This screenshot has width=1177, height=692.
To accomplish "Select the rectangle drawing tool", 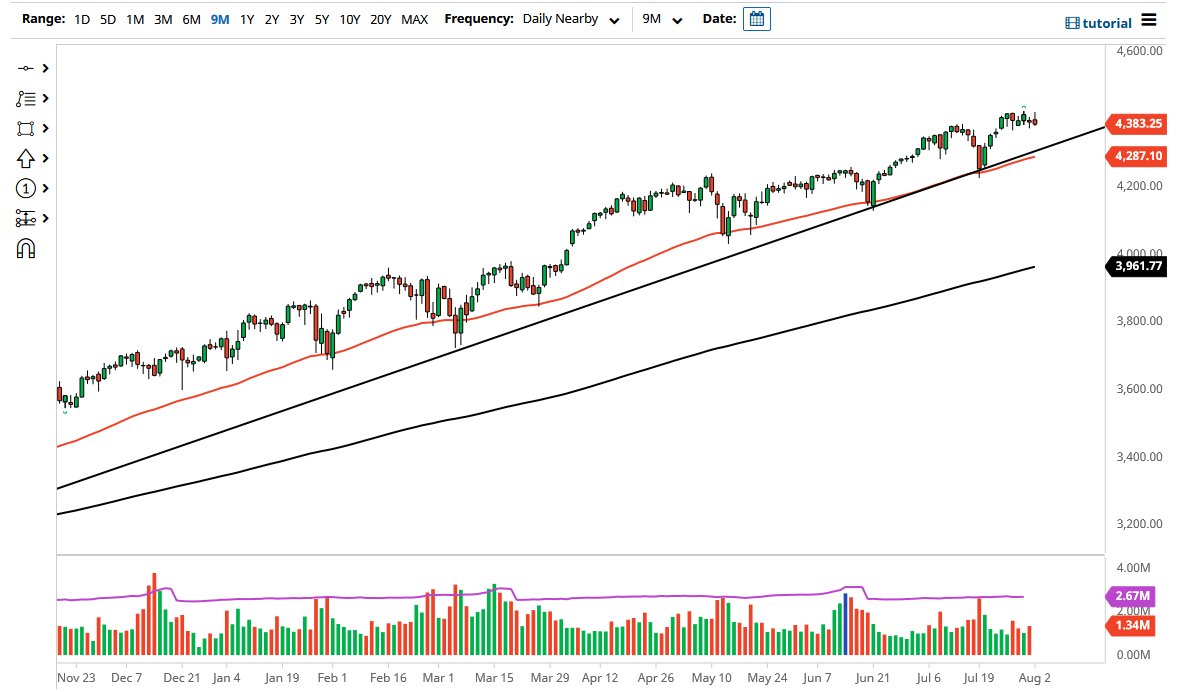I will click(25, 128).
